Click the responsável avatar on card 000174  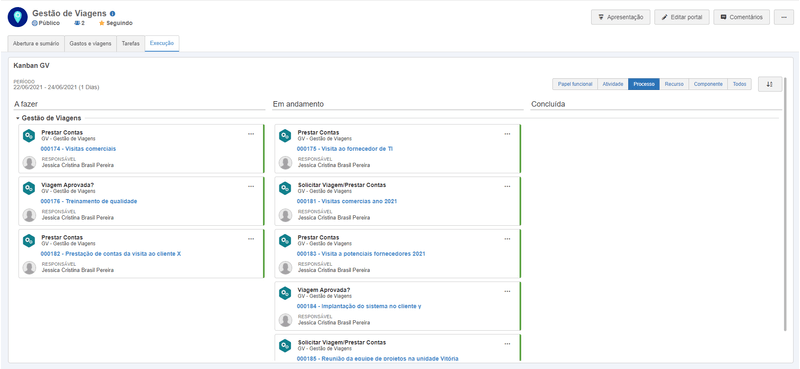(30, 163)
